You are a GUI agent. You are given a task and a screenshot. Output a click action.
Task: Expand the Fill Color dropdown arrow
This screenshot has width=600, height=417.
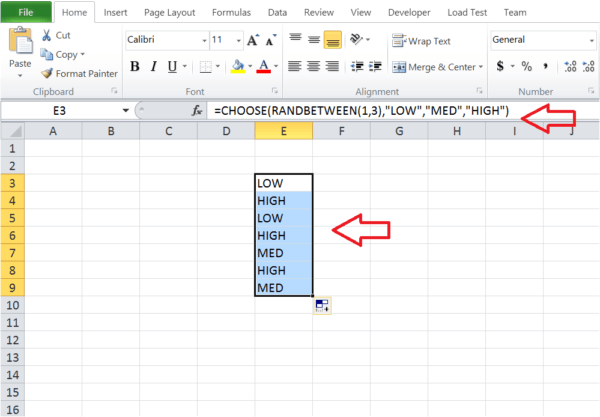tap(250, 67)
